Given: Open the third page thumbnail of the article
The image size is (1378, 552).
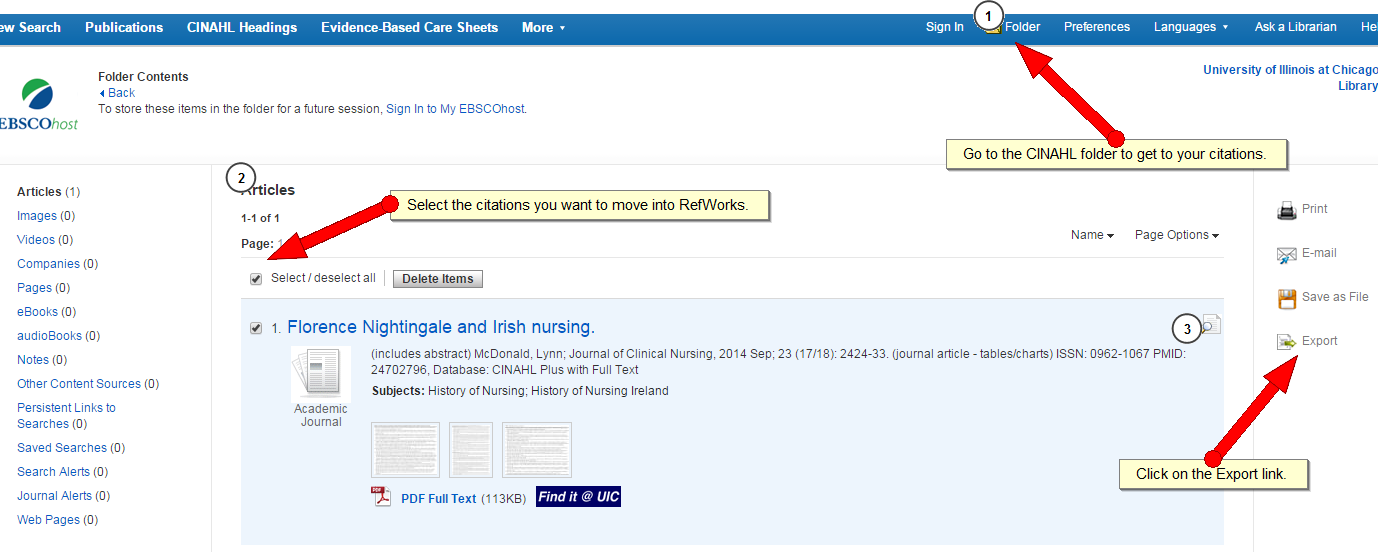Looking at the screenshot, I should (x=537, y=450).
